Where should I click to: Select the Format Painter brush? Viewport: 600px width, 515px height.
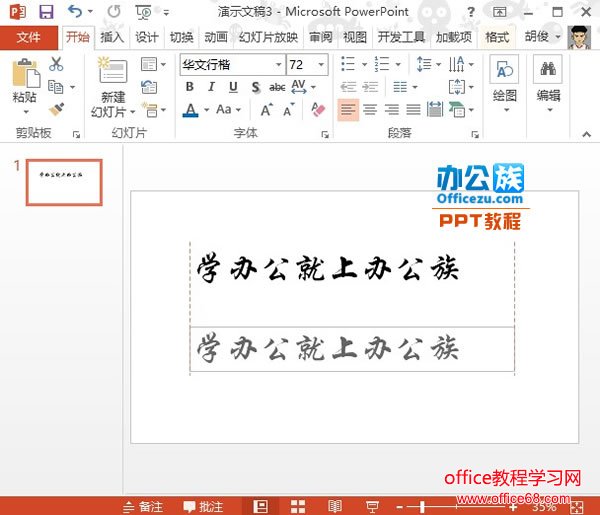(x=56, y=109)
